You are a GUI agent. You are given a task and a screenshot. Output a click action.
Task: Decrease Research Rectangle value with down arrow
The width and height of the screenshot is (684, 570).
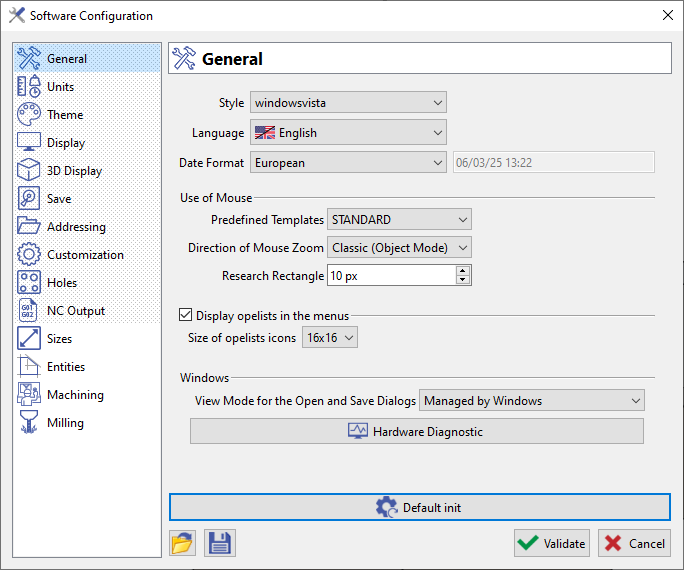point(462,280)
